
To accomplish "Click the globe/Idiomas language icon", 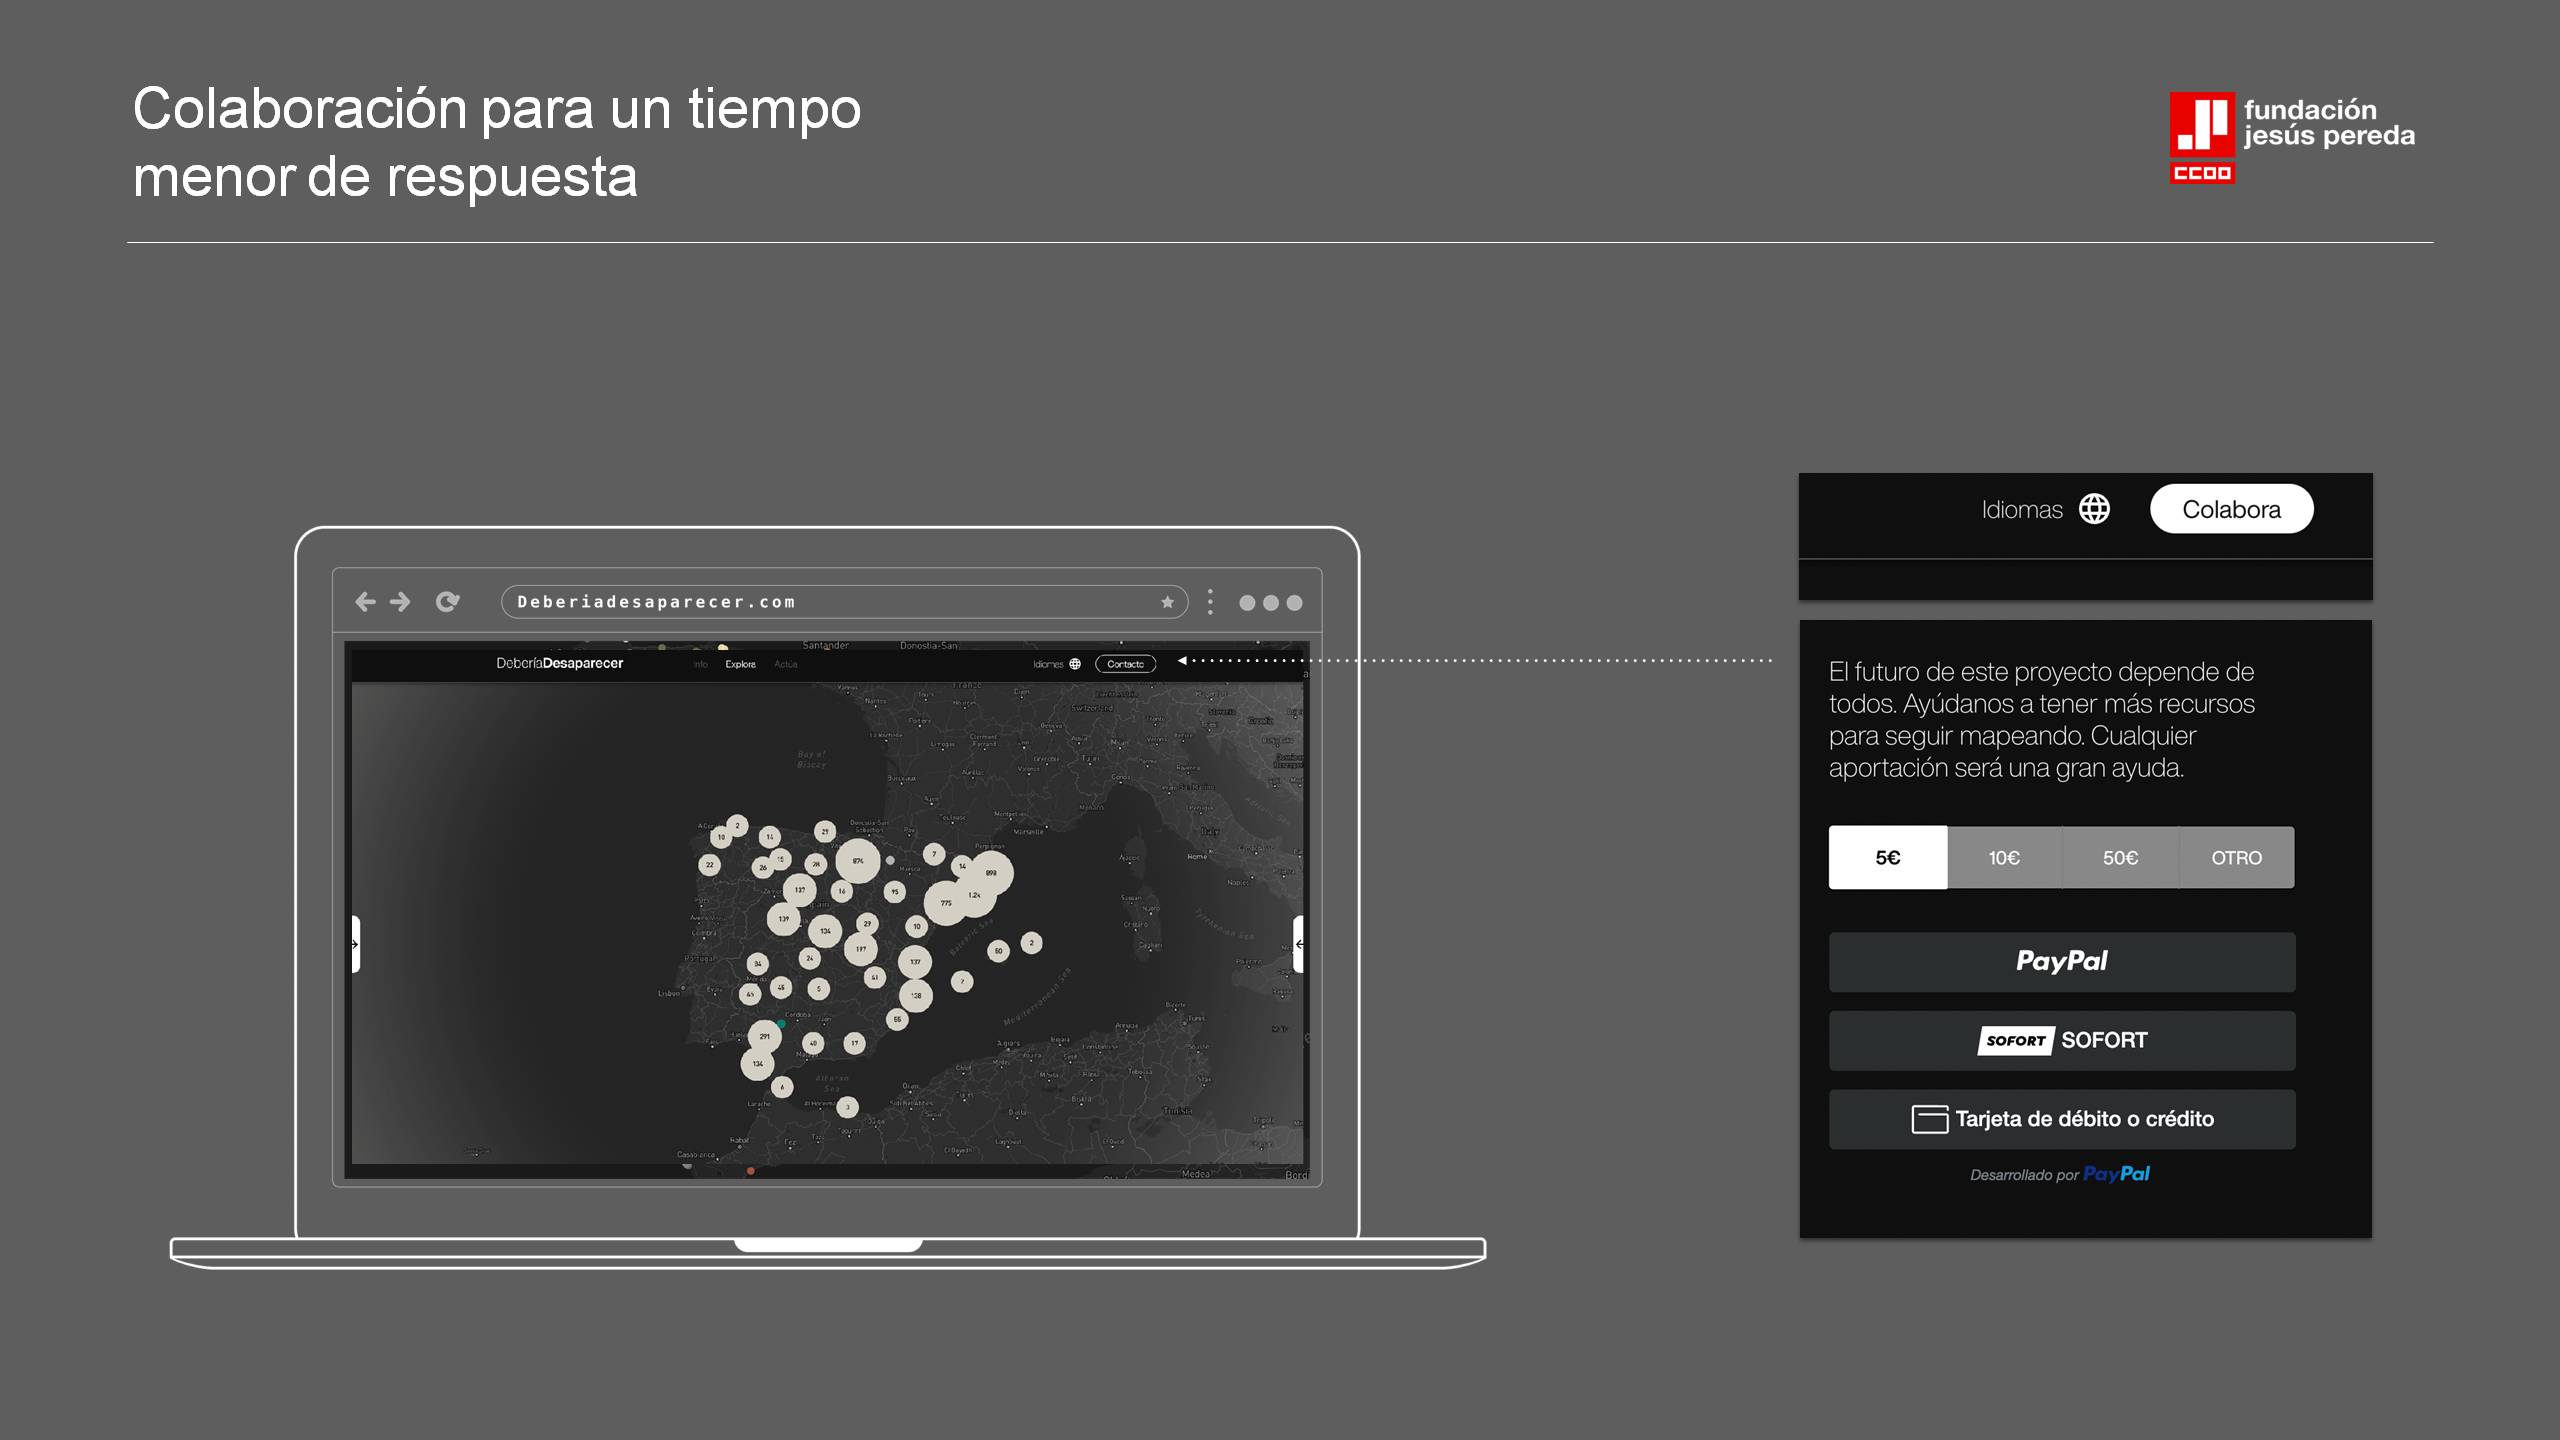I will 2096,508.
